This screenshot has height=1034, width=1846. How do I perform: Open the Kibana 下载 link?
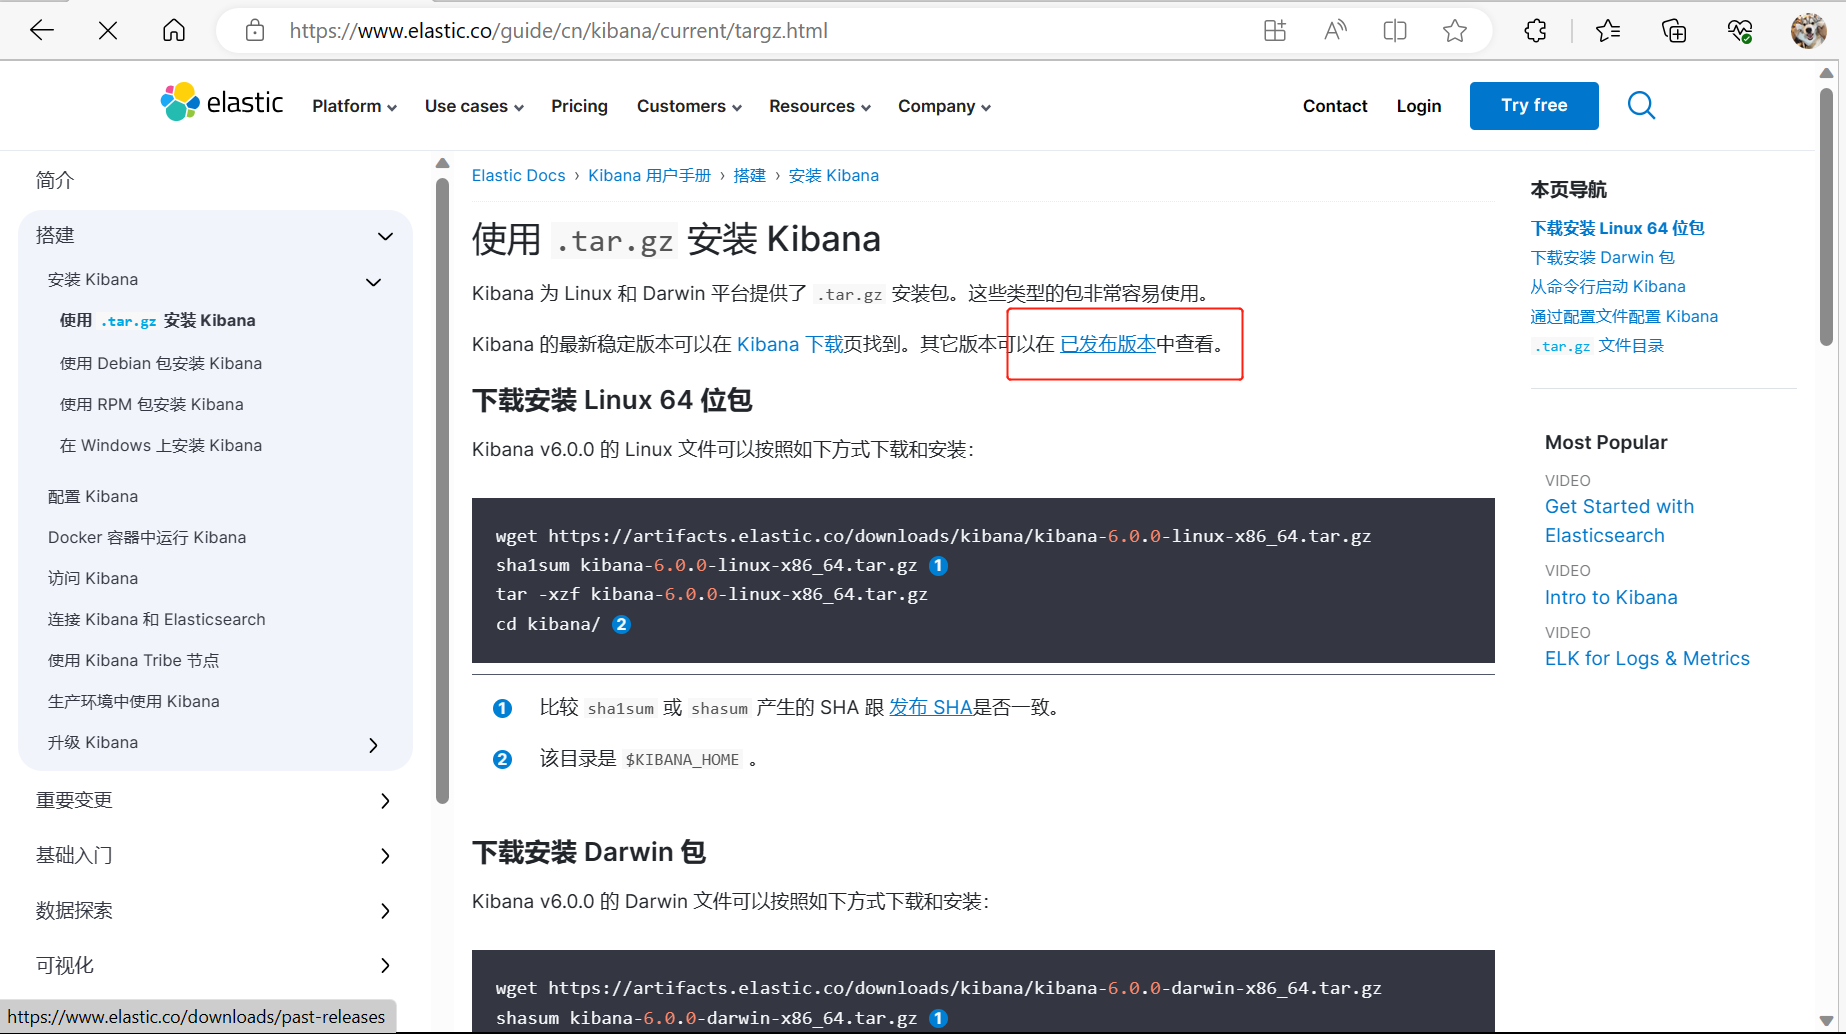pos(790,345)
